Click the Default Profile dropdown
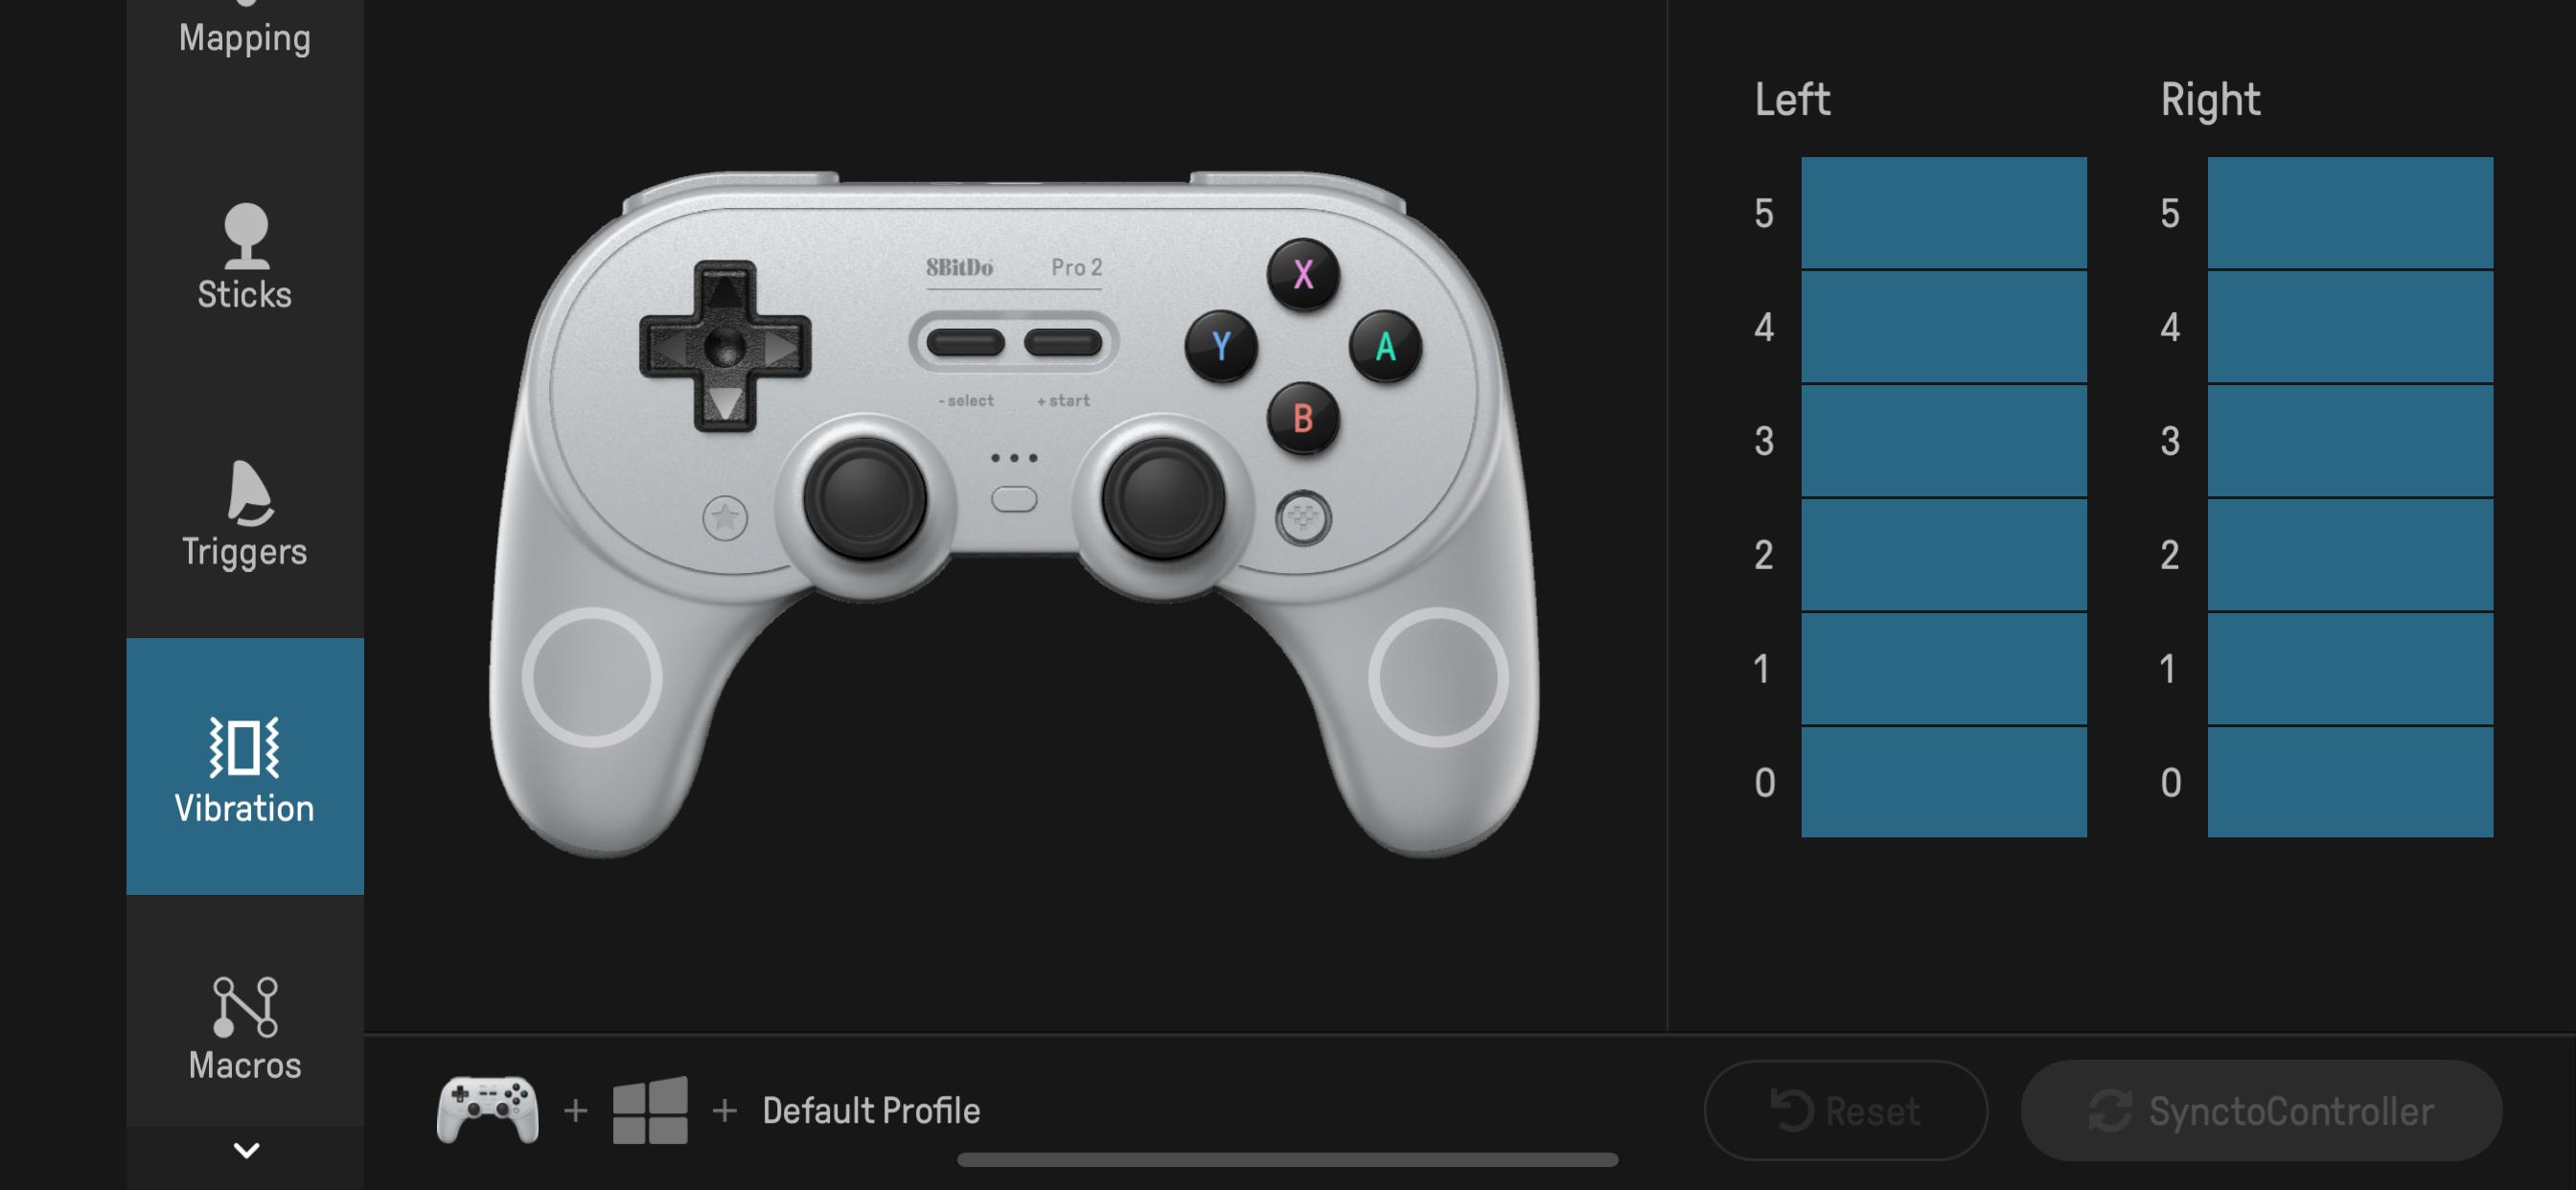 point(871,1110)
